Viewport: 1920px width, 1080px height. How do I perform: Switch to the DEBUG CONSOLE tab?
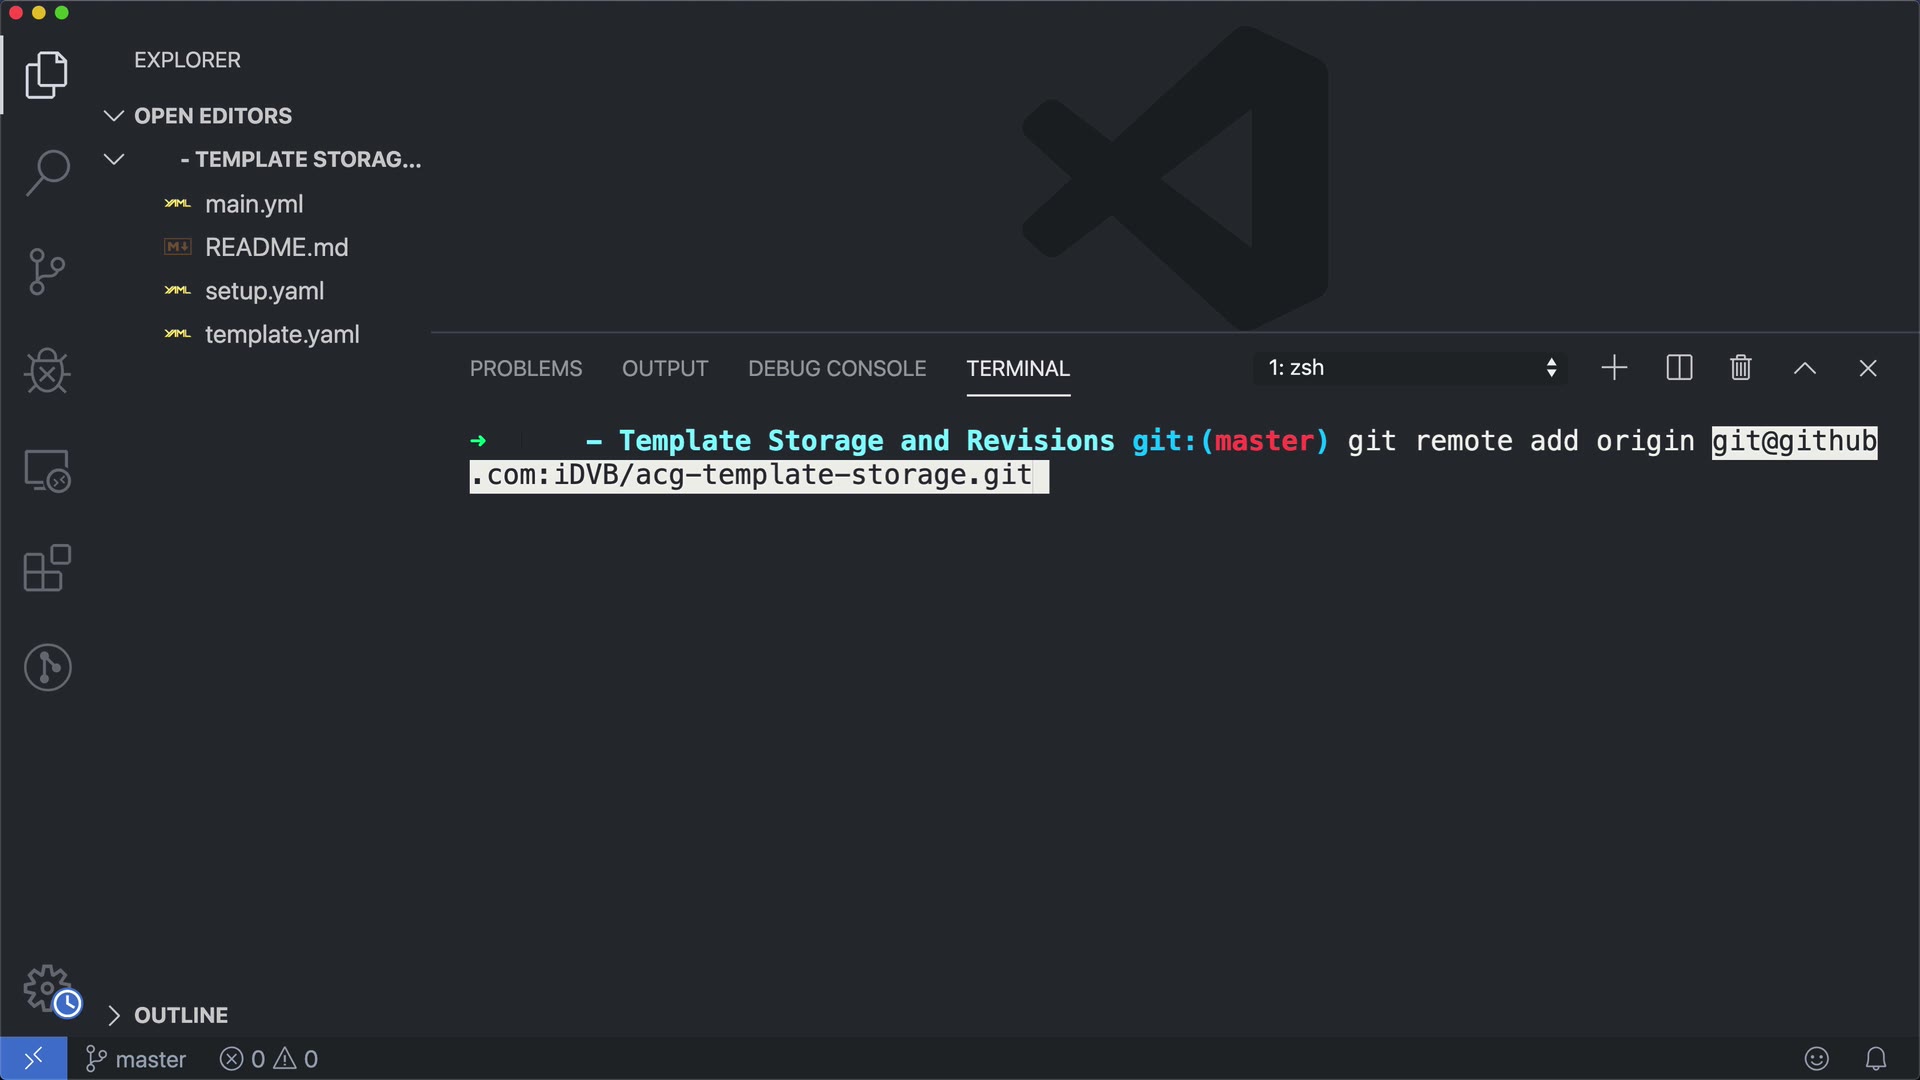[x=837, y=369]
